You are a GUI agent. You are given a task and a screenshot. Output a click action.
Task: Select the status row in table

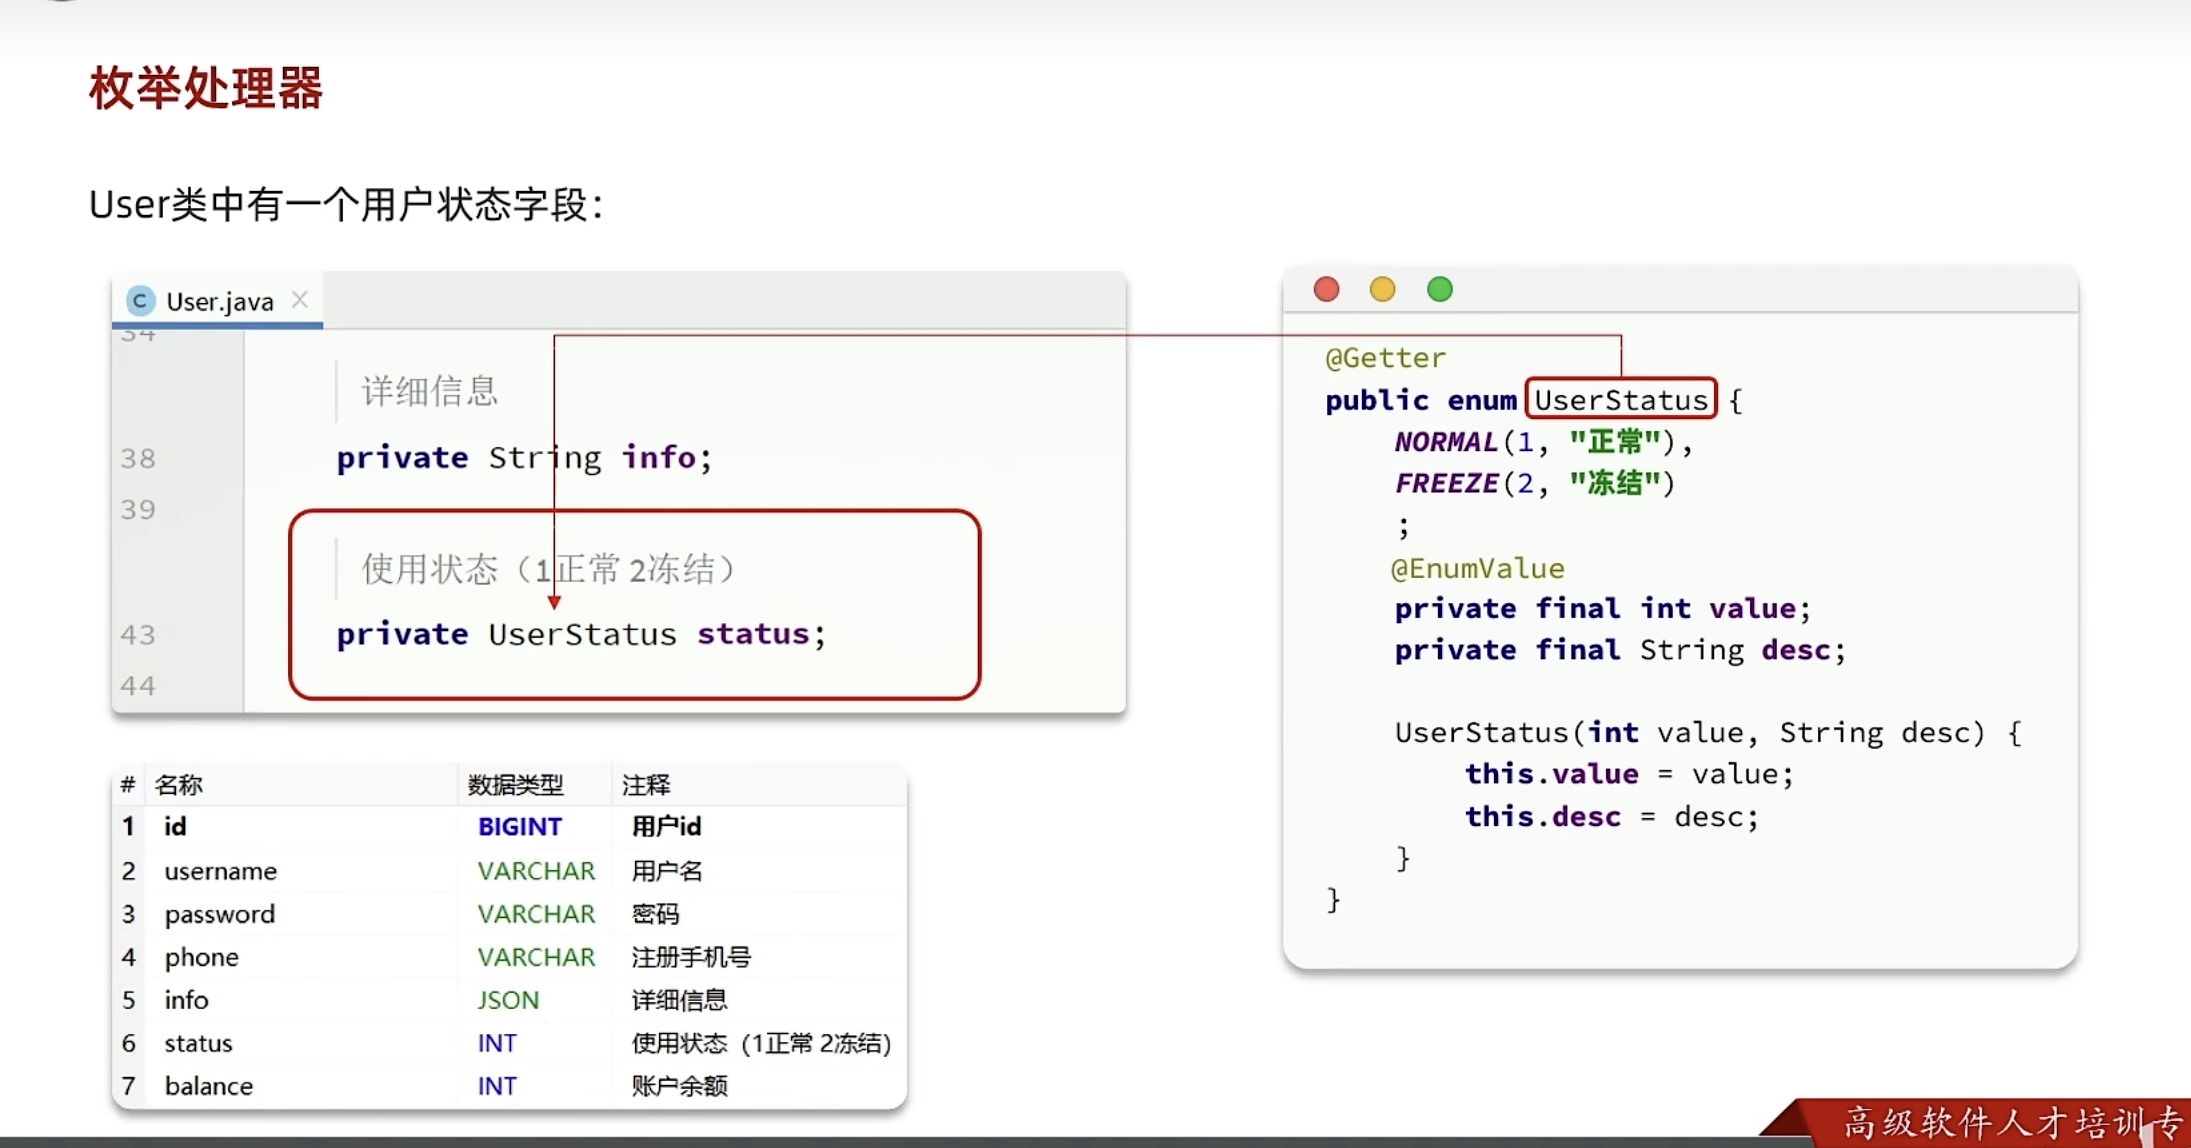coord(198,1043)
